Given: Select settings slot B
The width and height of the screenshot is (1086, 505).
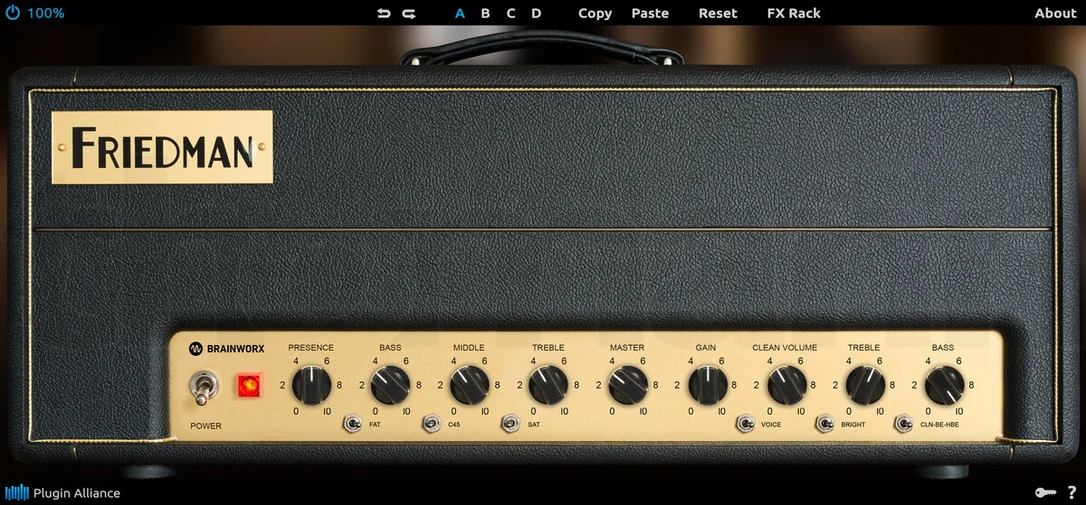Looking at the screenshot, I should (x=485, y=13).
